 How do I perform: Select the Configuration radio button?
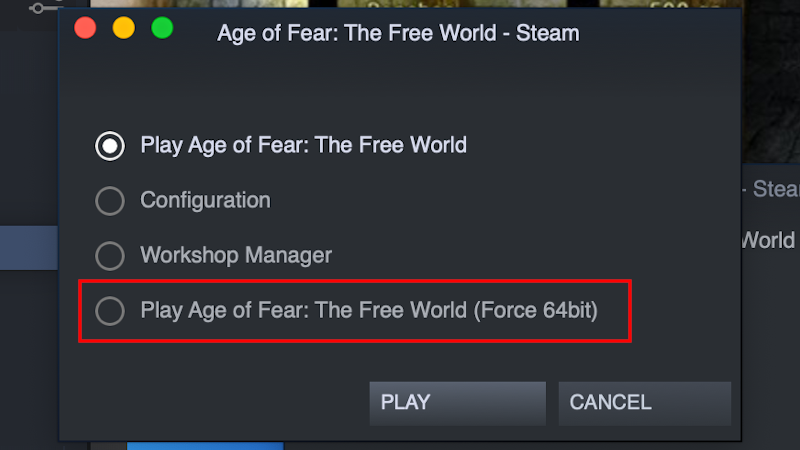click(x=110, y=201)
